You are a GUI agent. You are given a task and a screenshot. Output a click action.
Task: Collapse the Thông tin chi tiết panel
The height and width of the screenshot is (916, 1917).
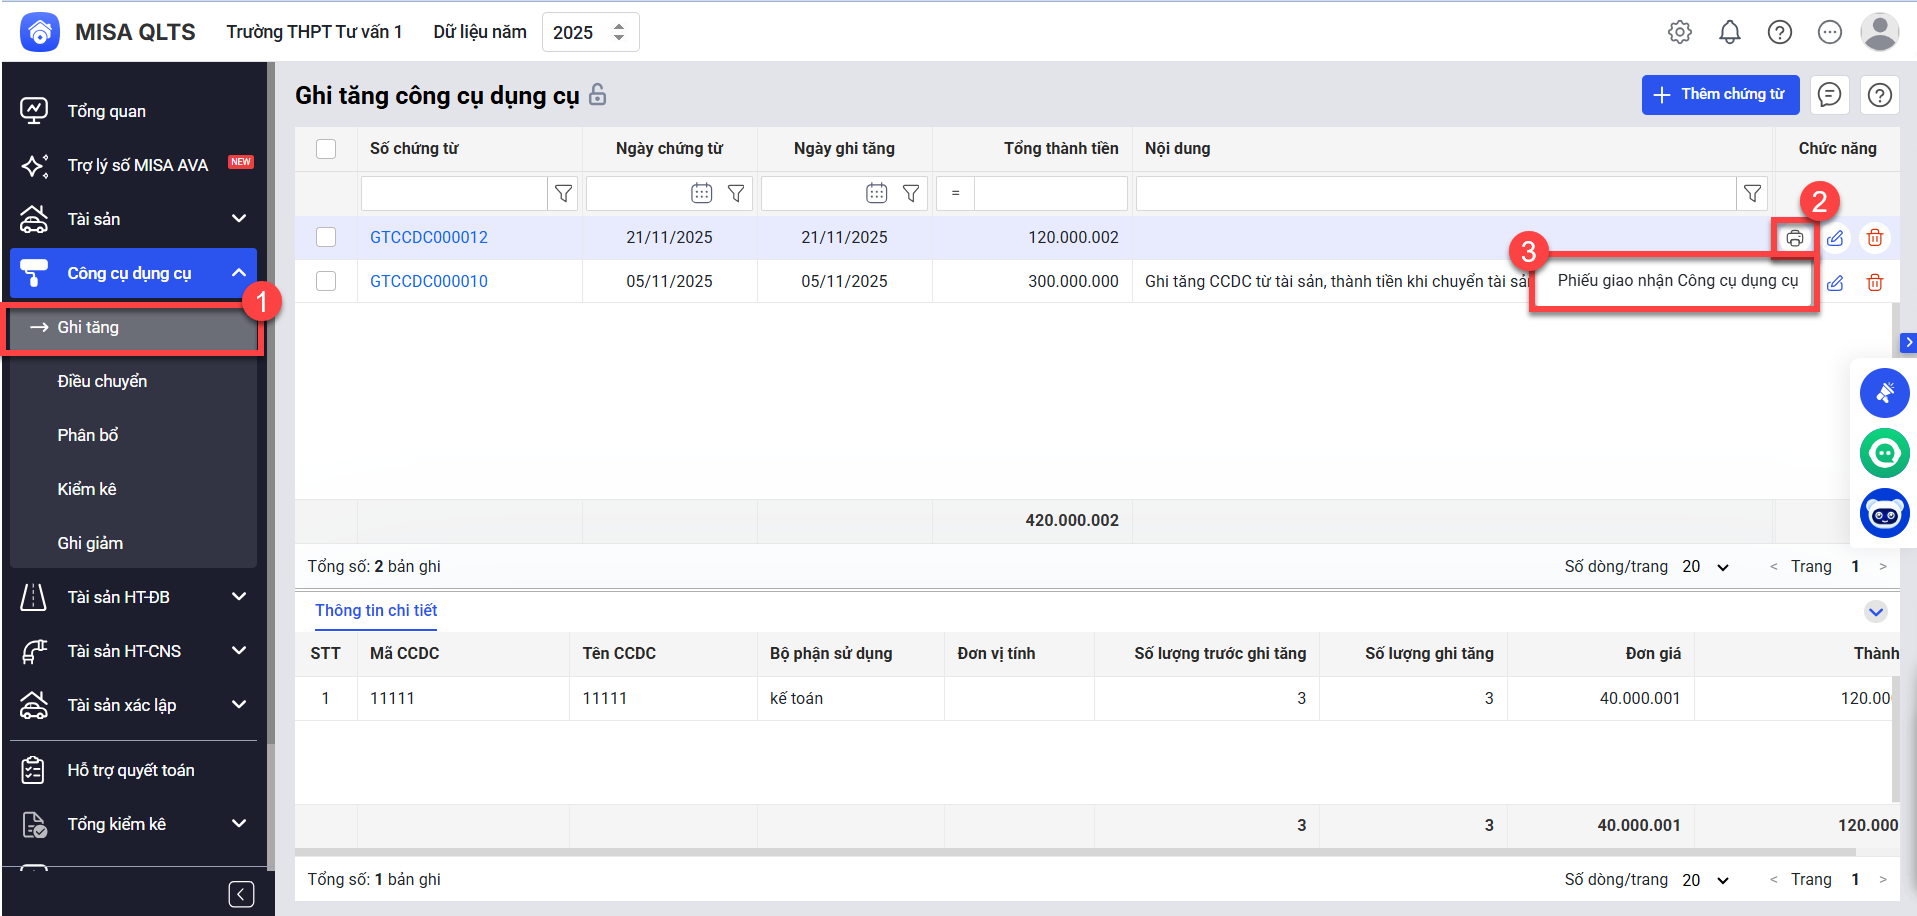1875,611
